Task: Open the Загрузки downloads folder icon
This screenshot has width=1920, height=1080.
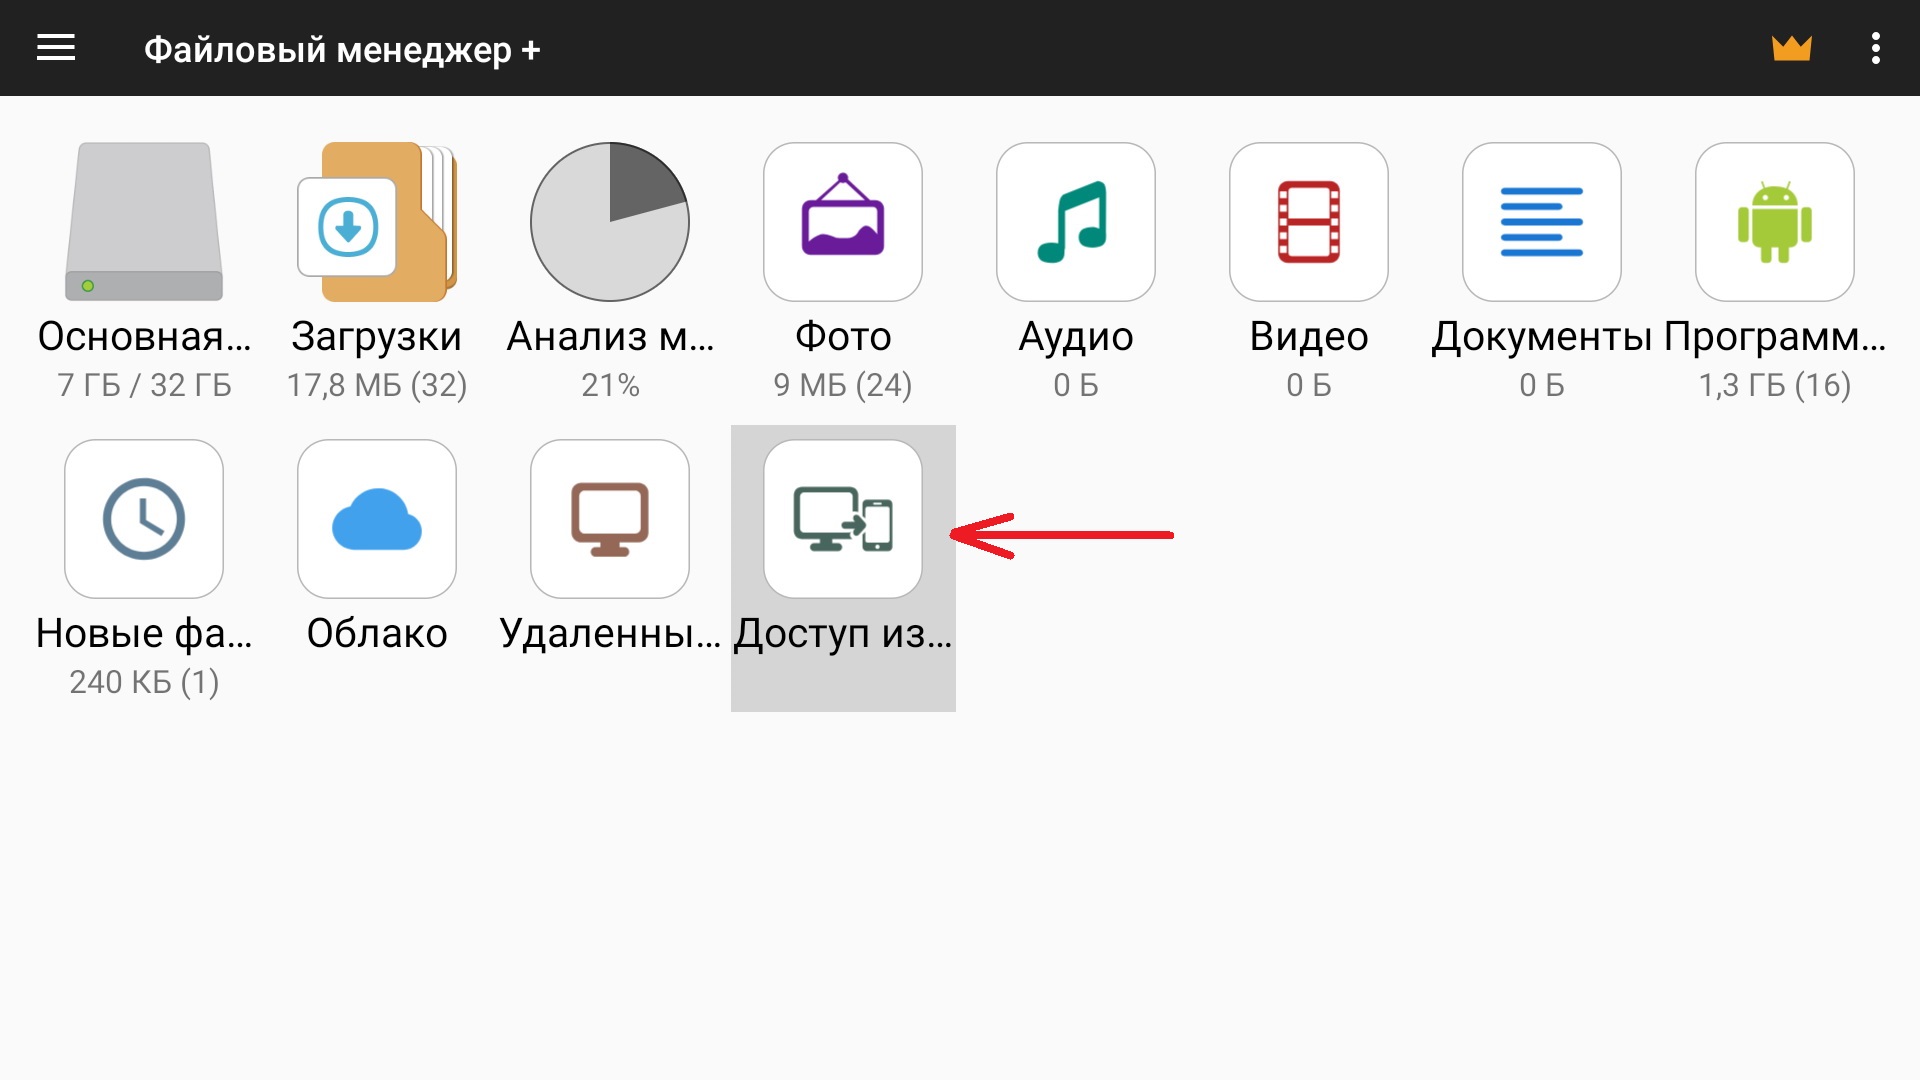Action: click(x=377, y=221)
